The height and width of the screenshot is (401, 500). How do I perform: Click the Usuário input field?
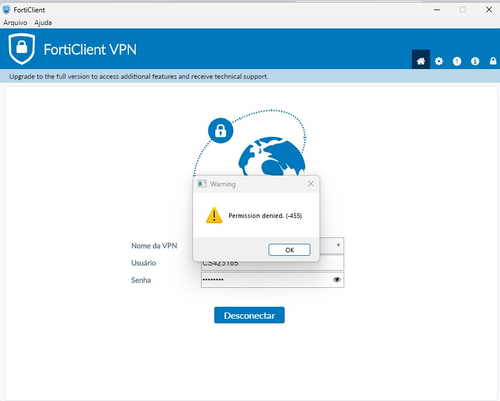click(272, 263)
